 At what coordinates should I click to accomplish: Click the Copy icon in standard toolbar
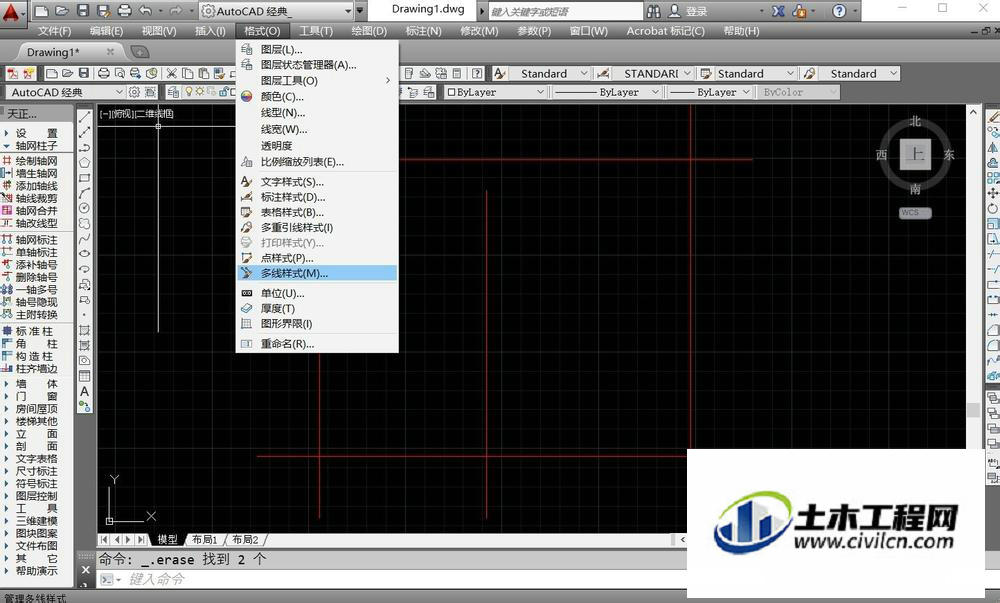187,73
